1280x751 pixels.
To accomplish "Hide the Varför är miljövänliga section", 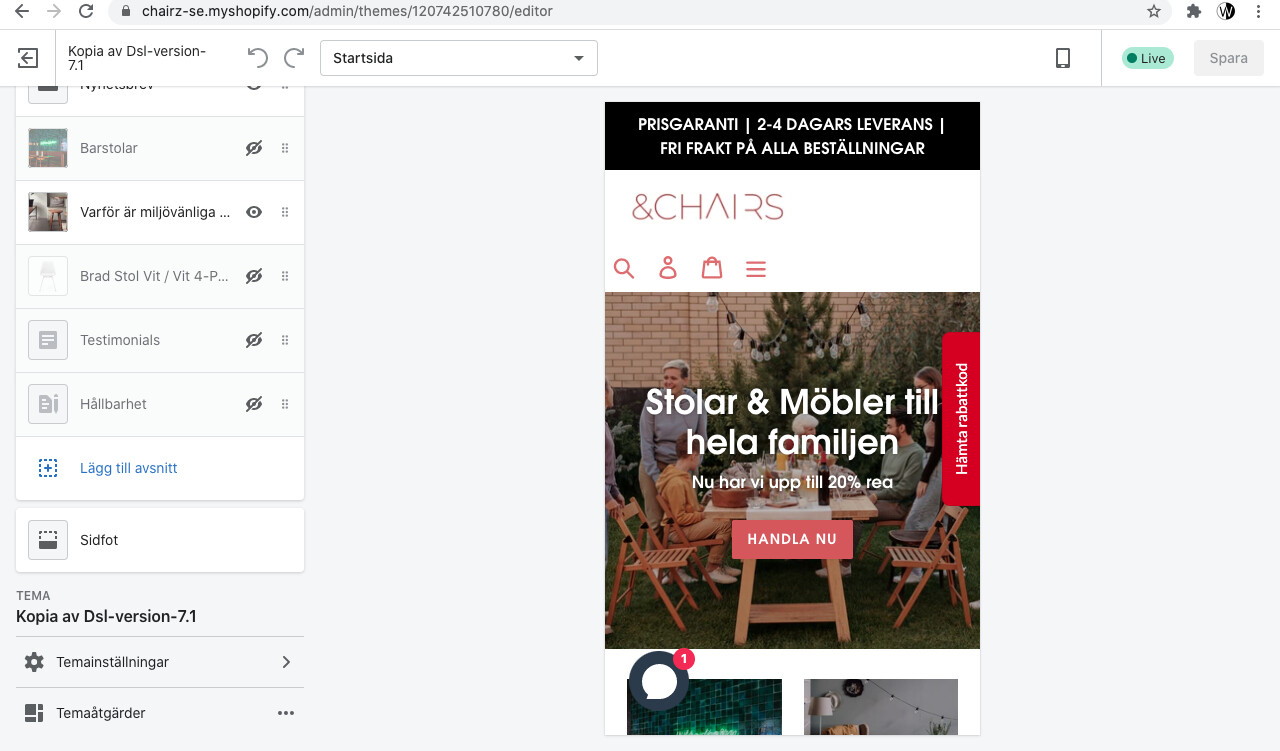I will point(254,212).
